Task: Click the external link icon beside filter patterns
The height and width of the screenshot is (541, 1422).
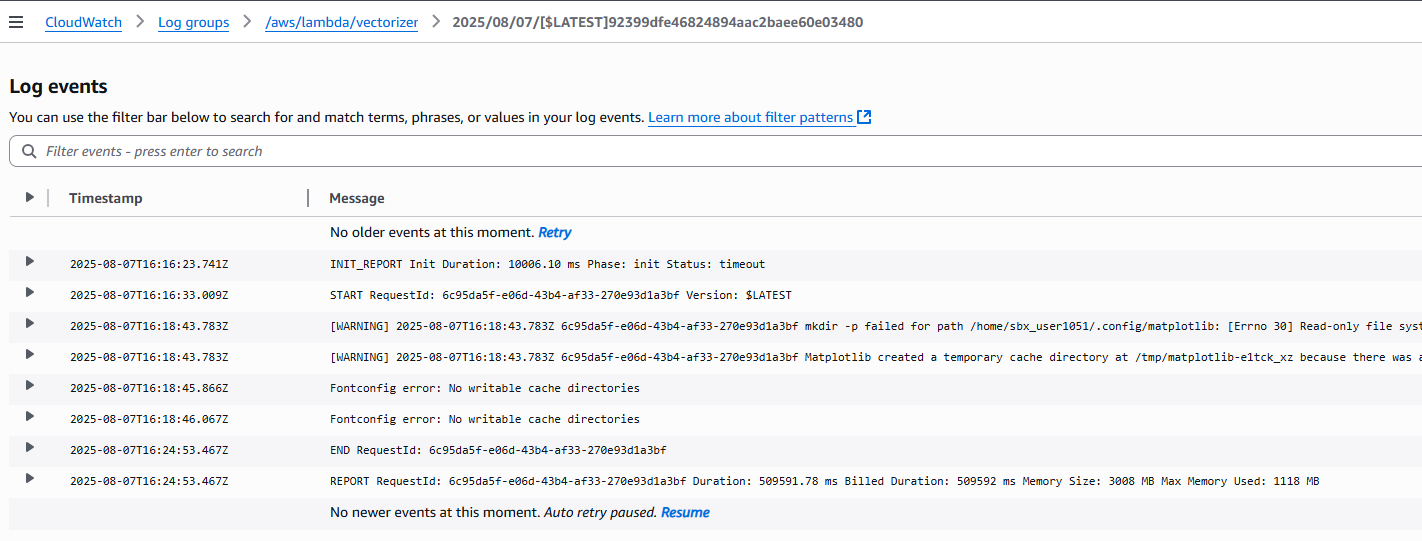Action: 865,117
